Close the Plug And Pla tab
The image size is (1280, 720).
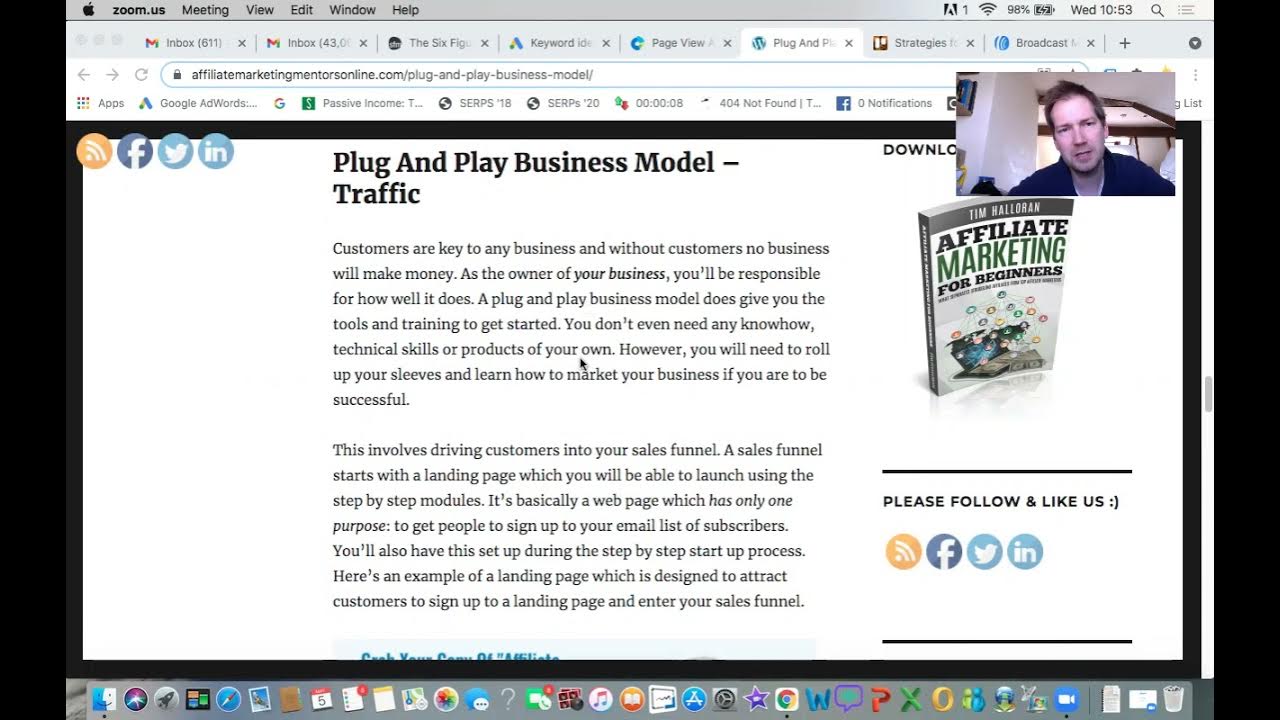coord(849,43)
